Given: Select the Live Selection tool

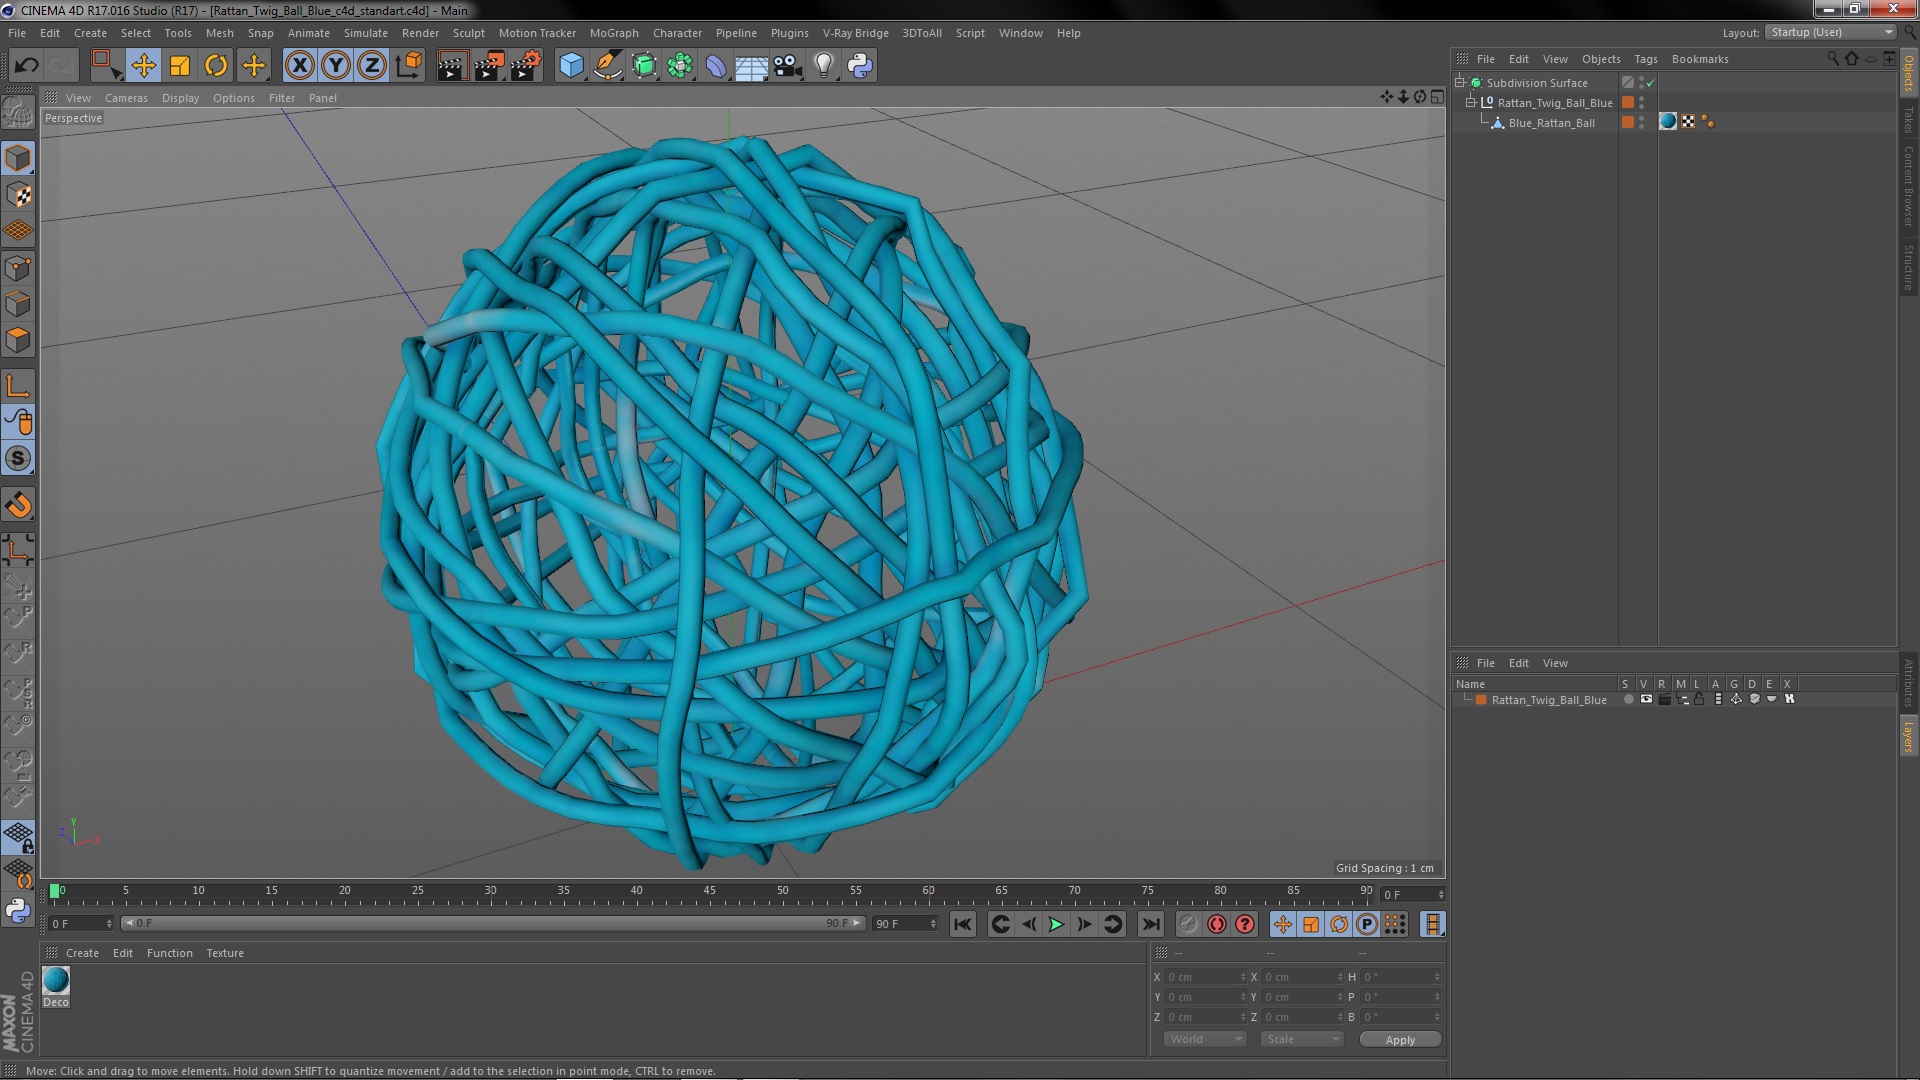Looking at the screenshot, I should (106, 66).
